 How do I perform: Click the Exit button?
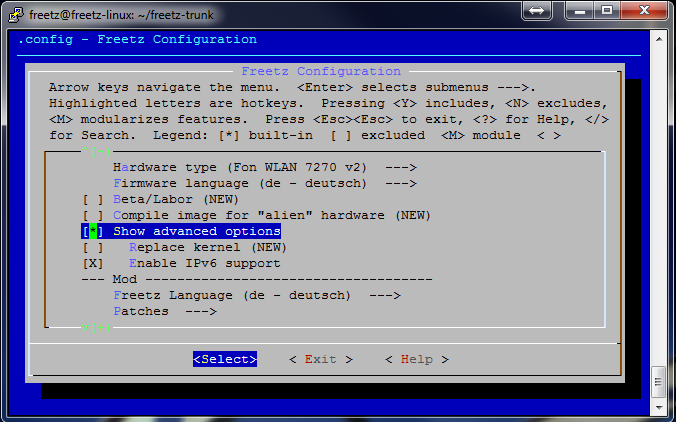[x=320, y=359]
